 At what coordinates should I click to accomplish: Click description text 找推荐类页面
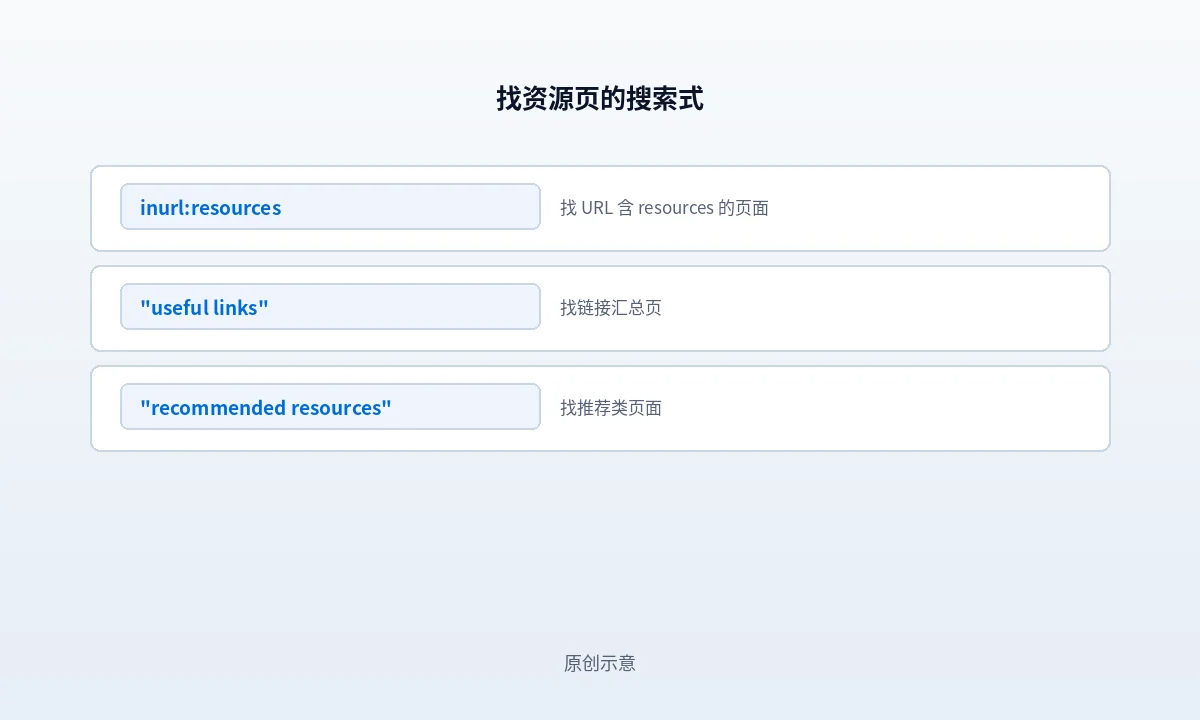pyautogui.click(x=611, y=408)
